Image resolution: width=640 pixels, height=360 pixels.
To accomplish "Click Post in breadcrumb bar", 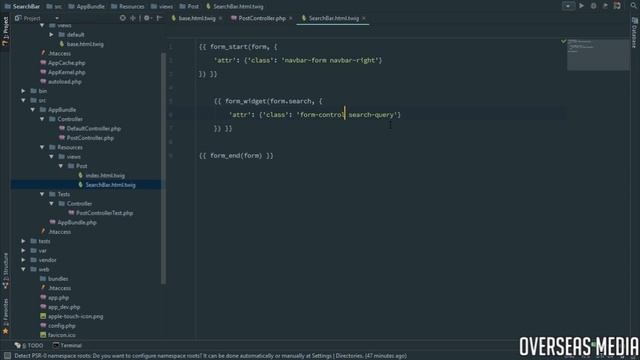I will tap(189, 7).
